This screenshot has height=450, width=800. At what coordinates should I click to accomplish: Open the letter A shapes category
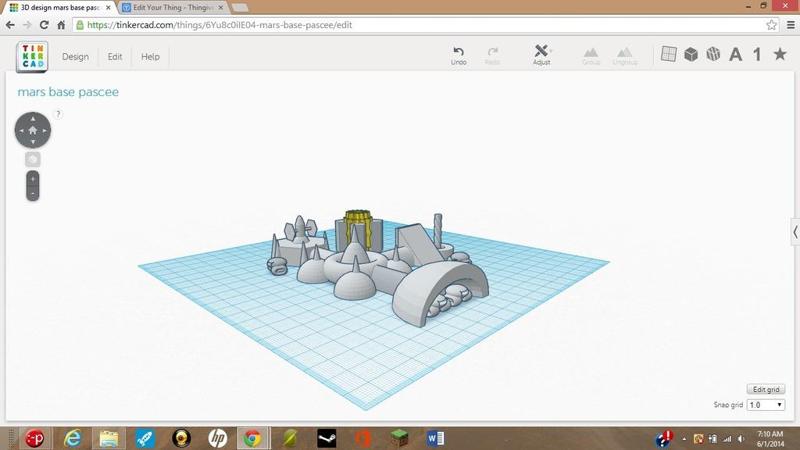tap(735, 55)
